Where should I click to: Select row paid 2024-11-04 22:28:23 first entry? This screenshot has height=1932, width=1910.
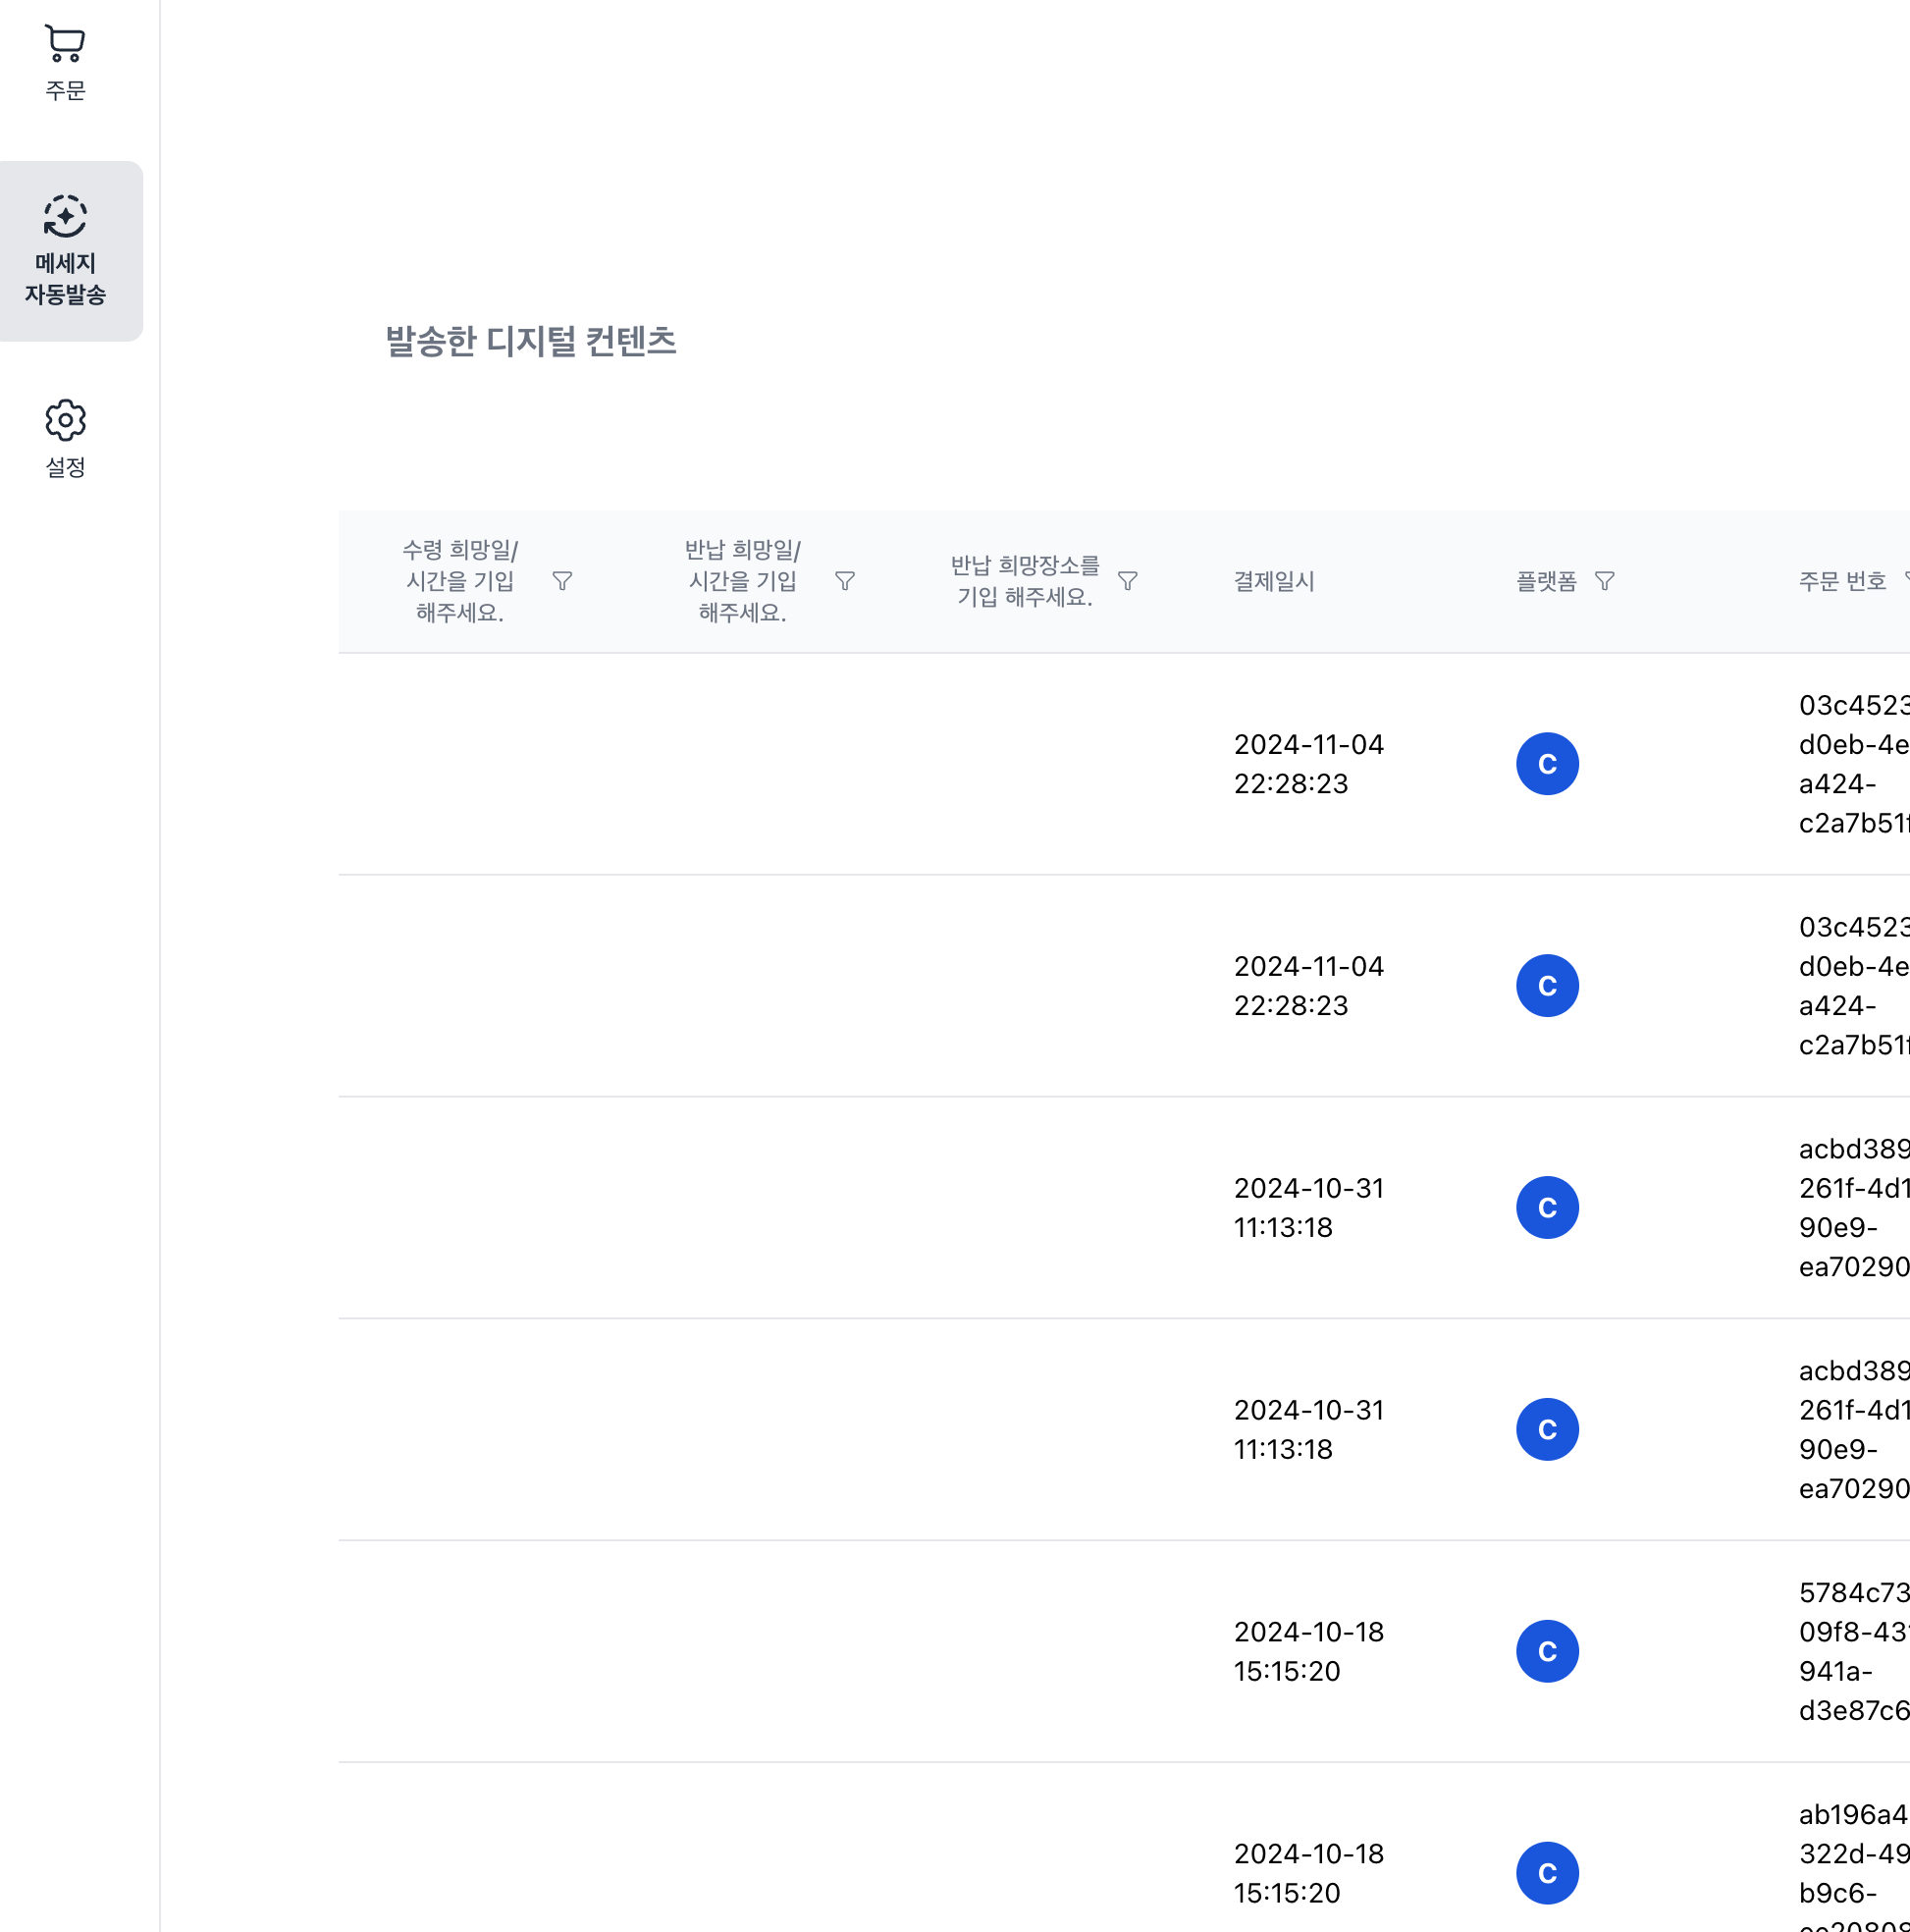(x=1308, y=764)
